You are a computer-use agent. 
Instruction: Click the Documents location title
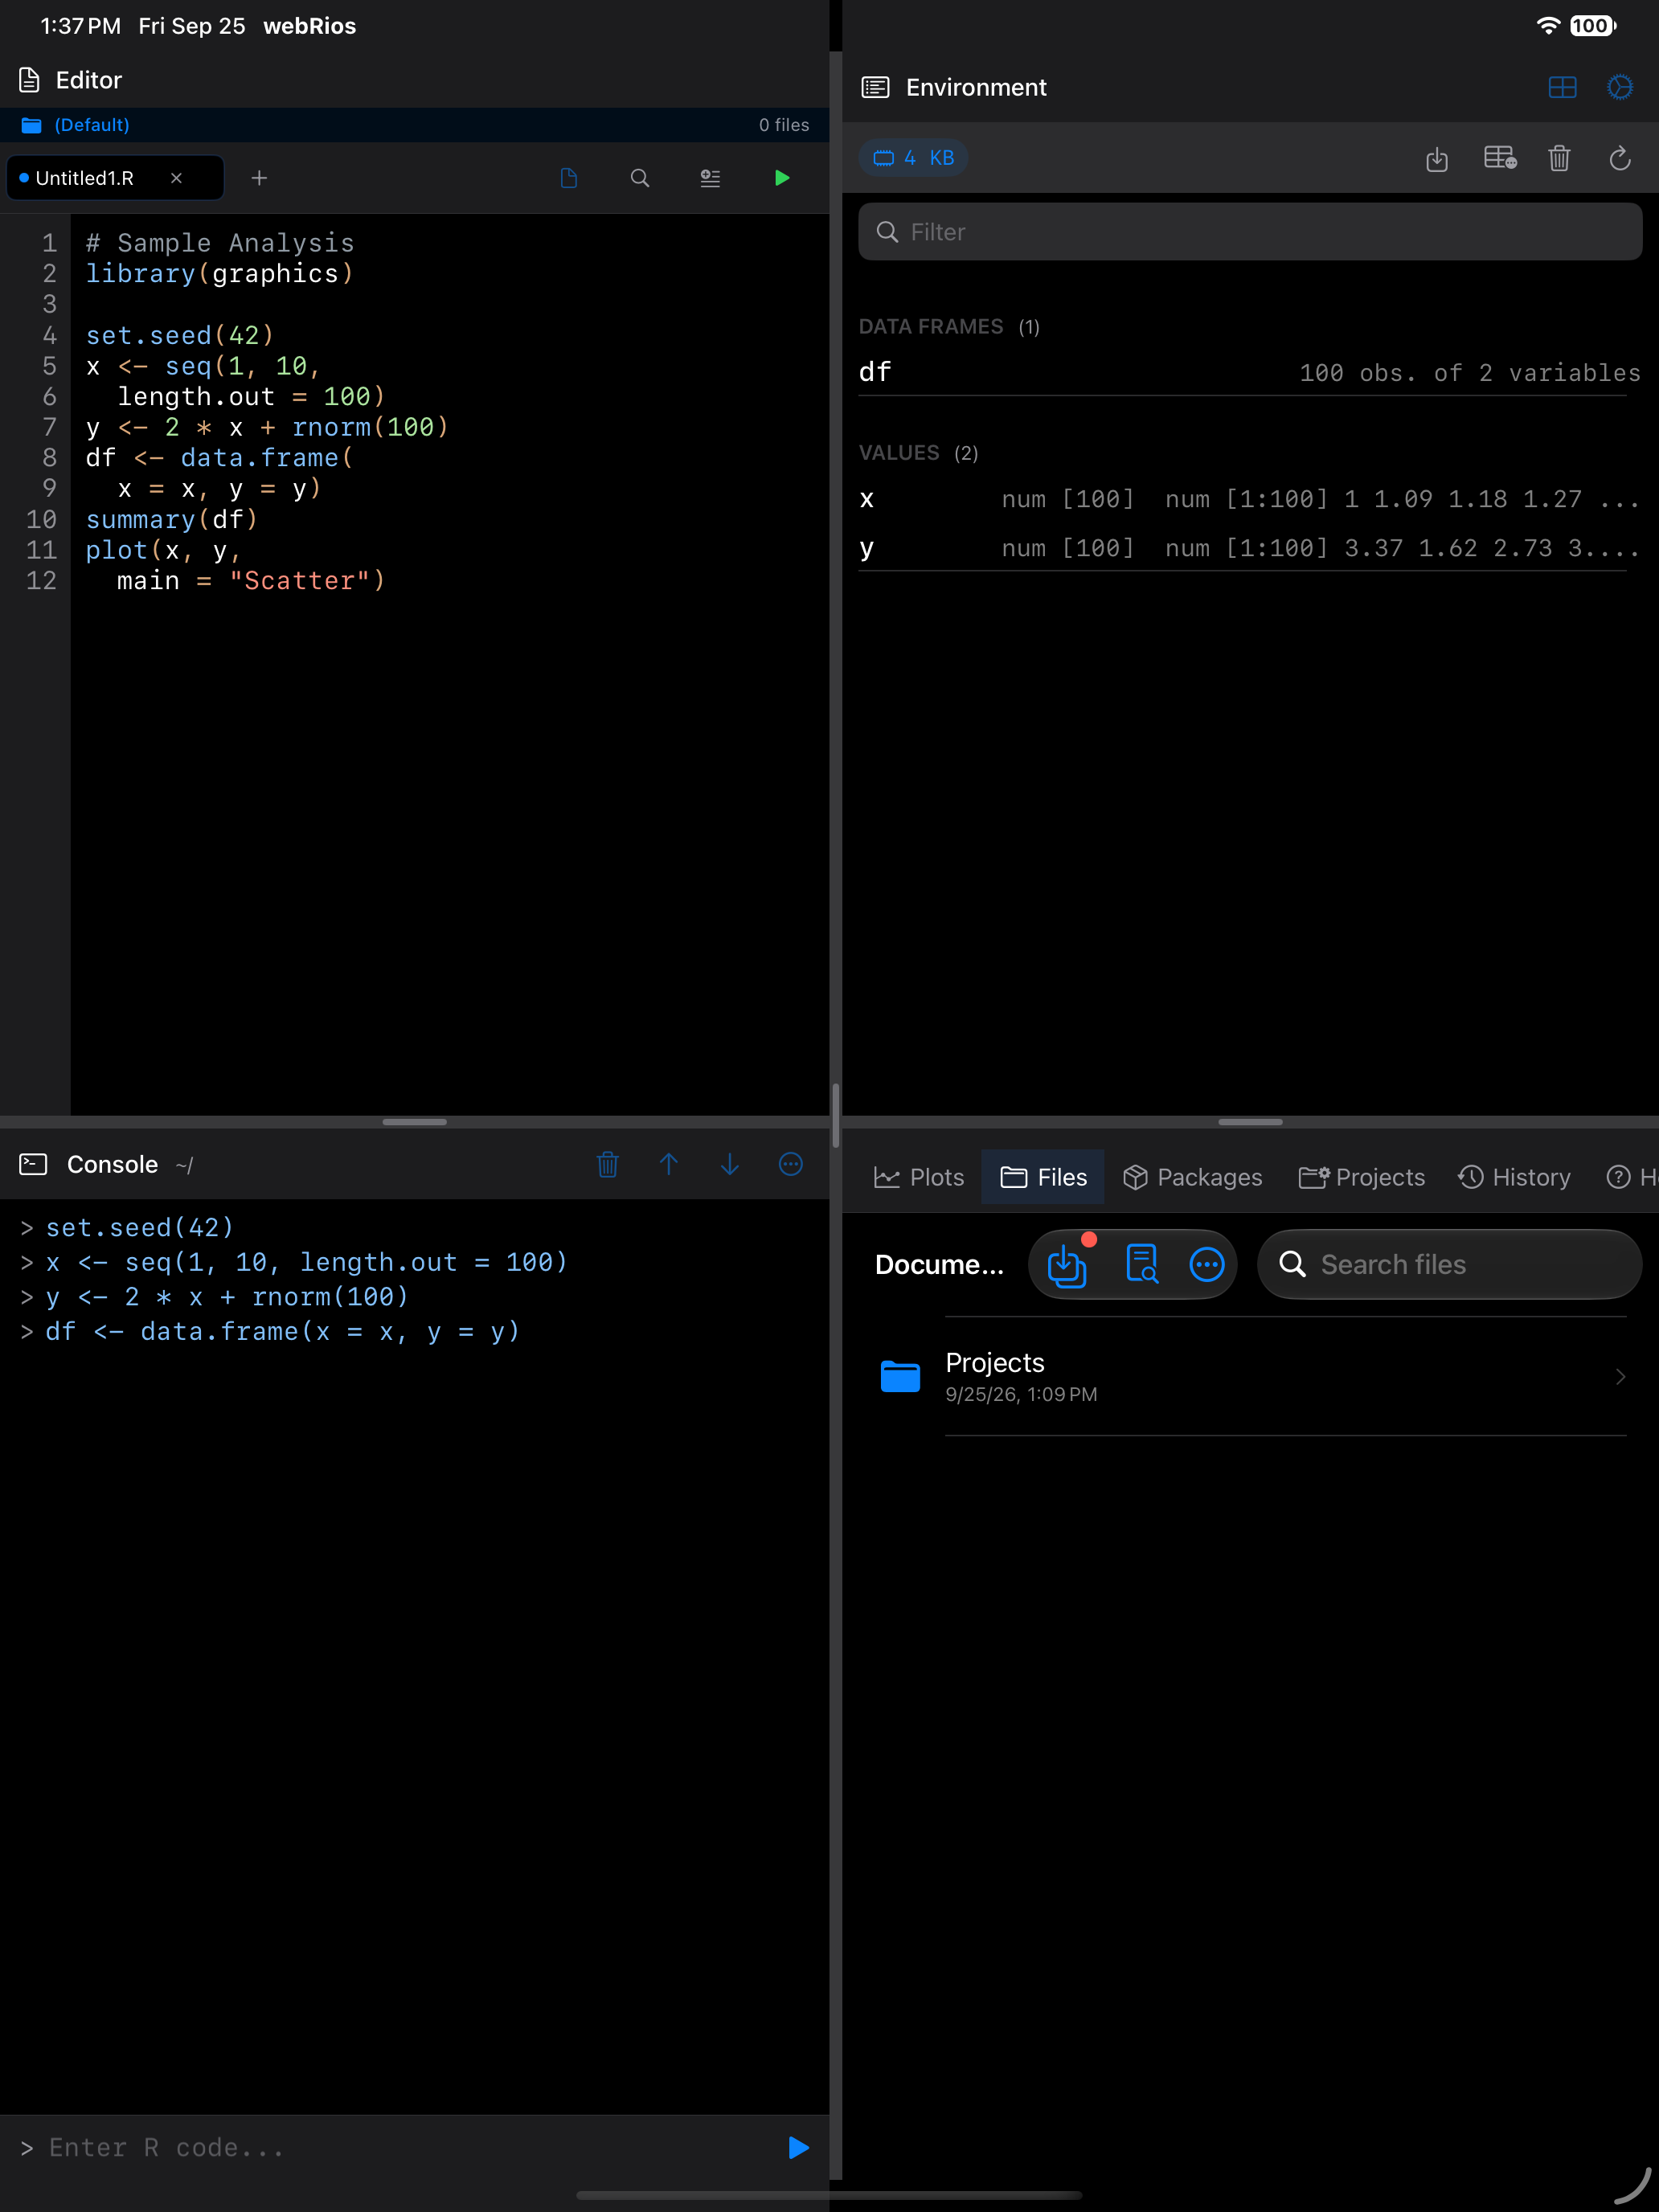(939, 1265)
